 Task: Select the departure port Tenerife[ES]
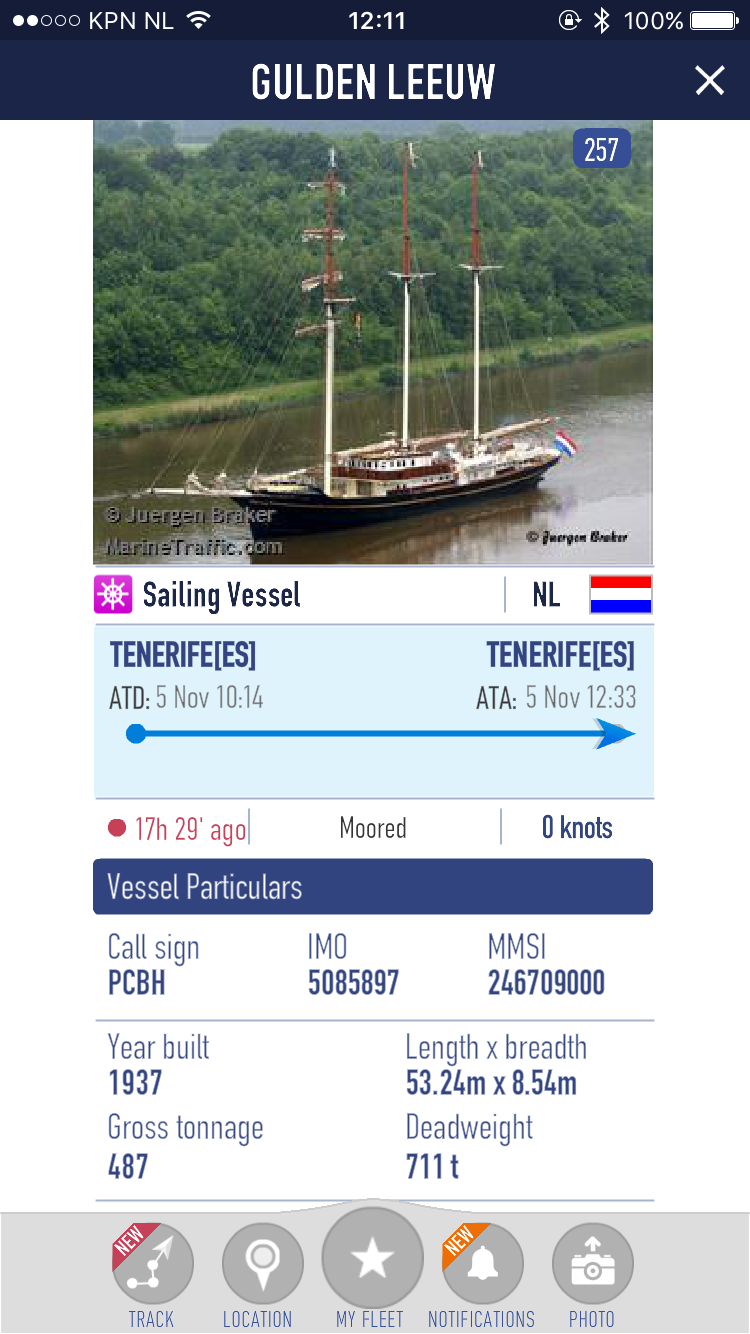(x=183, y=655)
